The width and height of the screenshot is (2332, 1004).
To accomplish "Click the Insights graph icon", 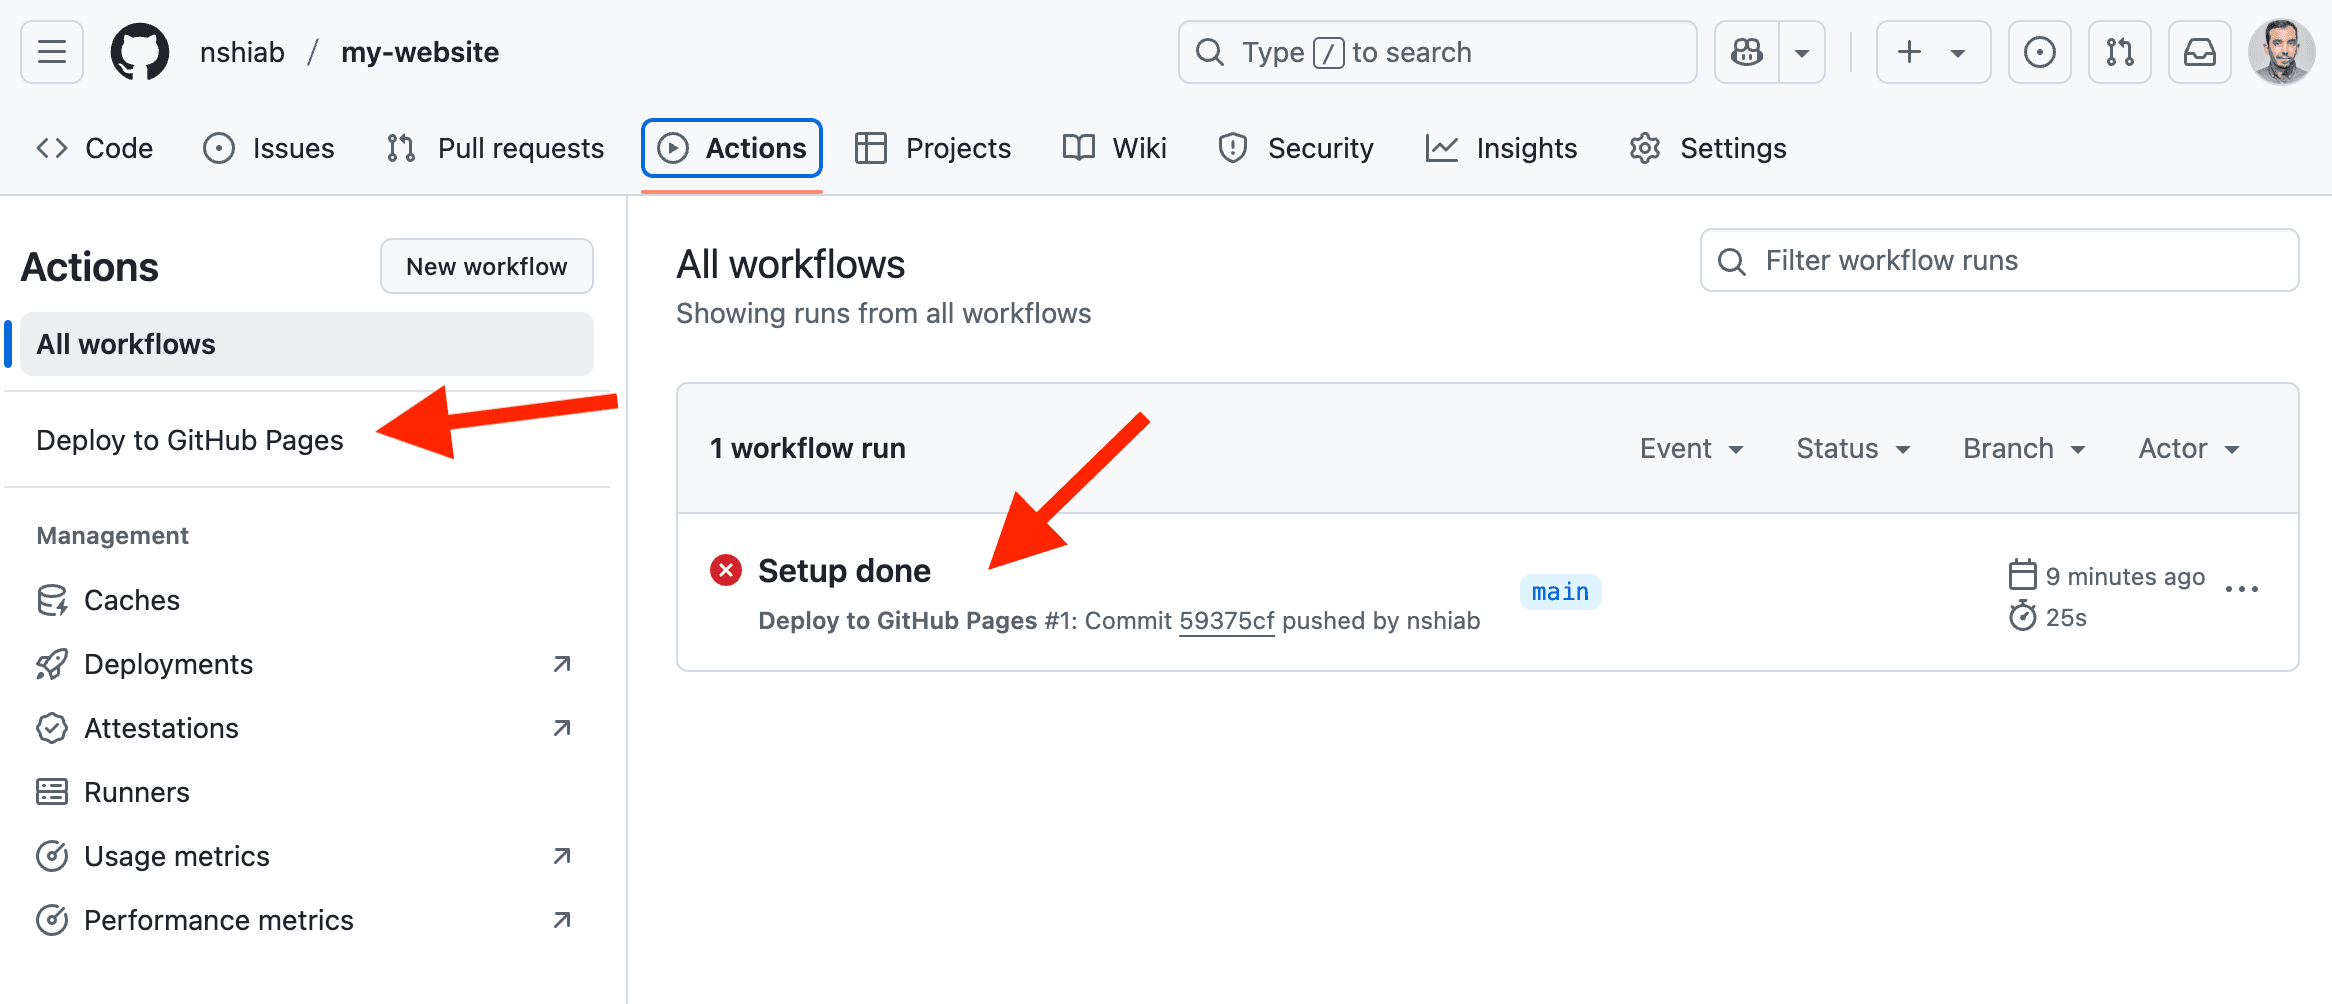I will click(x=1442, y=148).
